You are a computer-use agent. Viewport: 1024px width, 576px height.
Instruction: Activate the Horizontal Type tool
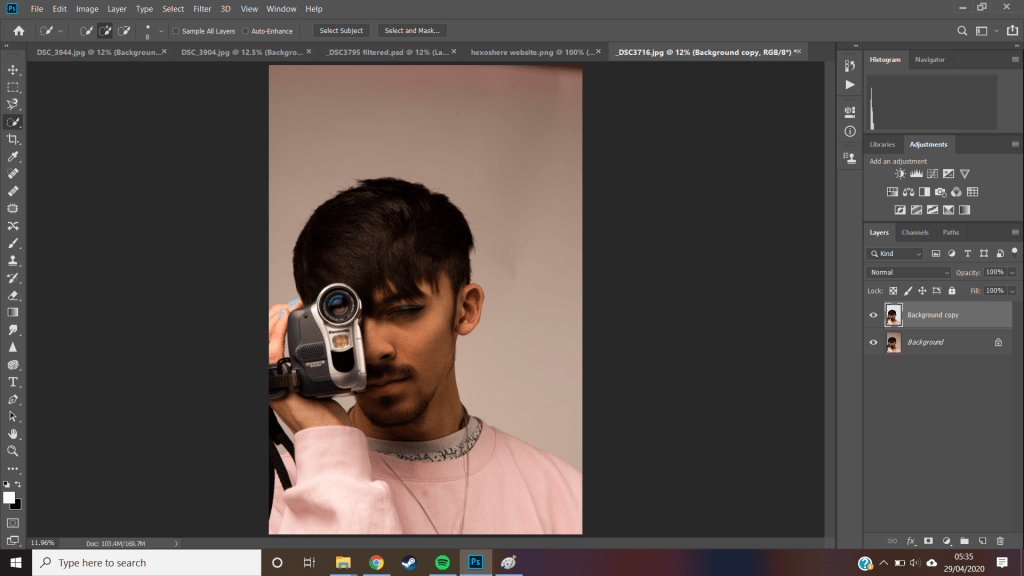pyautogui.click(x=13, y=382)
